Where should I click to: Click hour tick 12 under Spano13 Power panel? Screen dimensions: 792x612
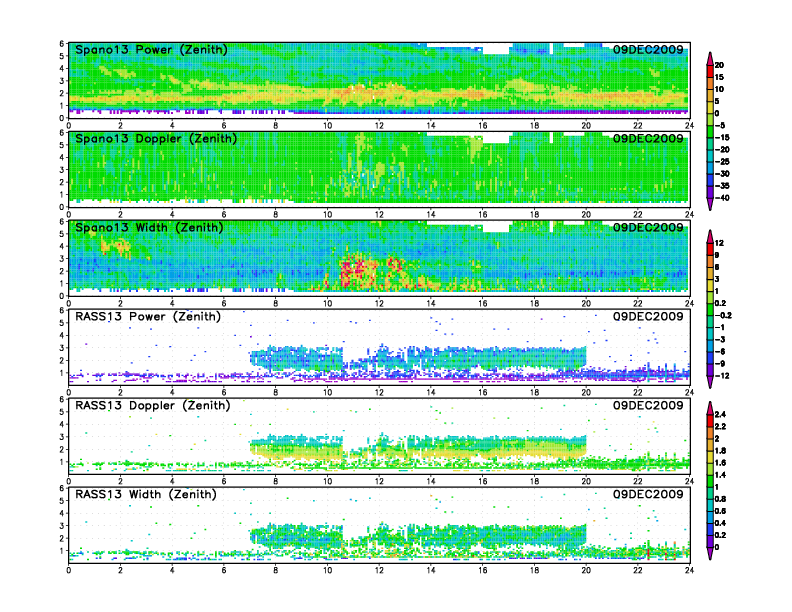(x=379, y=126)
